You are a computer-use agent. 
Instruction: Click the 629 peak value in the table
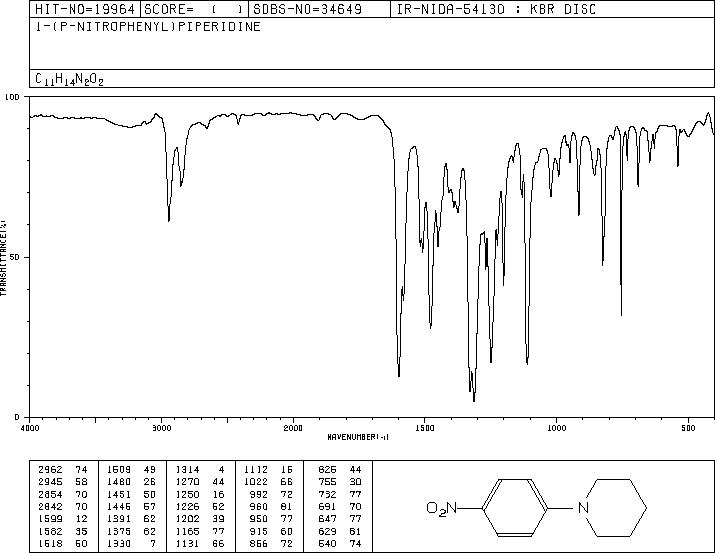327,531
